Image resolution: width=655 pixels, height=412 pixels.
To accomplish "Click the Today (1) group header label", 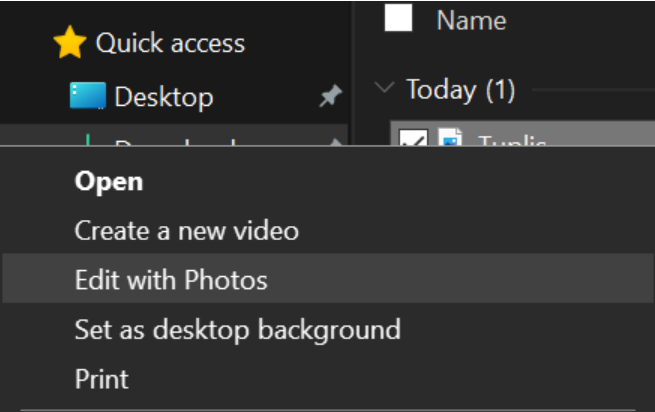I will [460, 90].
